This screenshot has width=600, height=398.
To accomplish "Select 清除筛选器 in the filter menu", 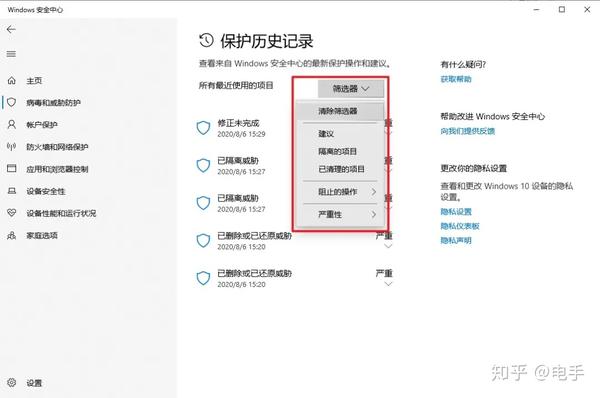I will click(x=340, y=111).
